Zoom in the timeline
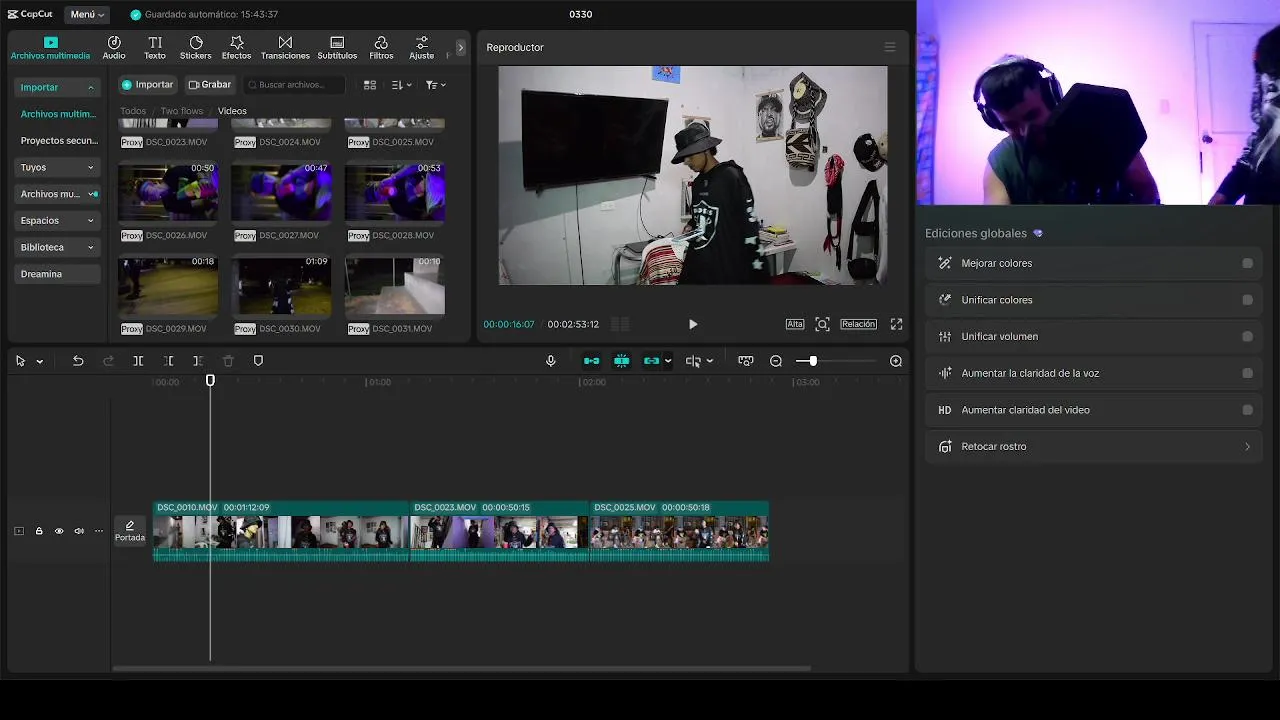The width and height of the screenshot is (1280, 720). [x=896, y=361]
